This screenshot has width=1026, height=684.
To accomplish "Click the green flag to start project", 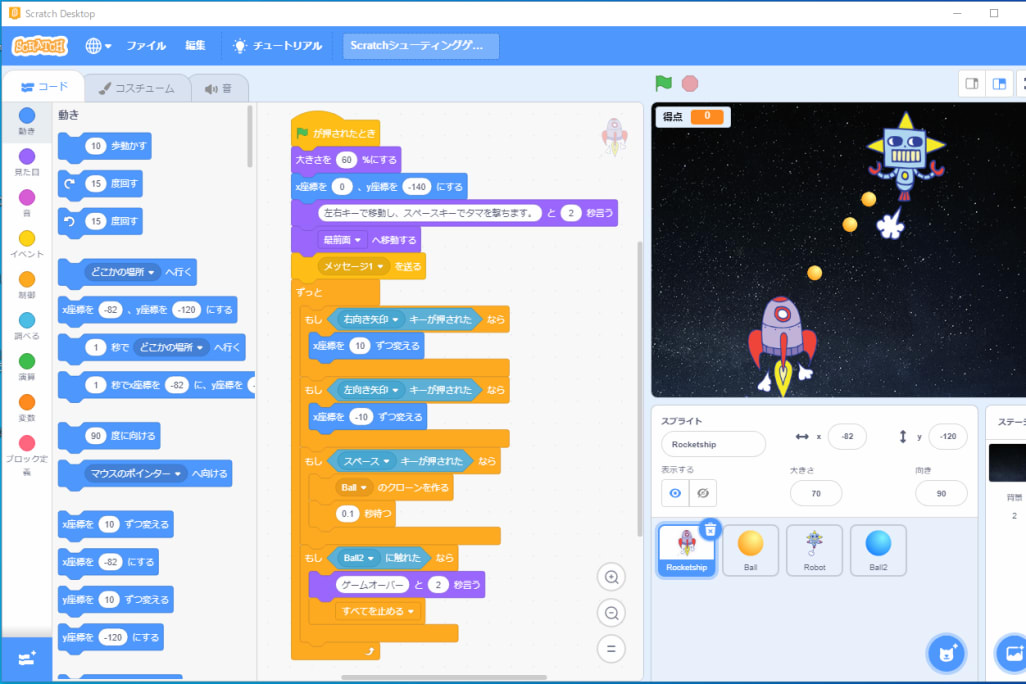I will tap(663, 84).
